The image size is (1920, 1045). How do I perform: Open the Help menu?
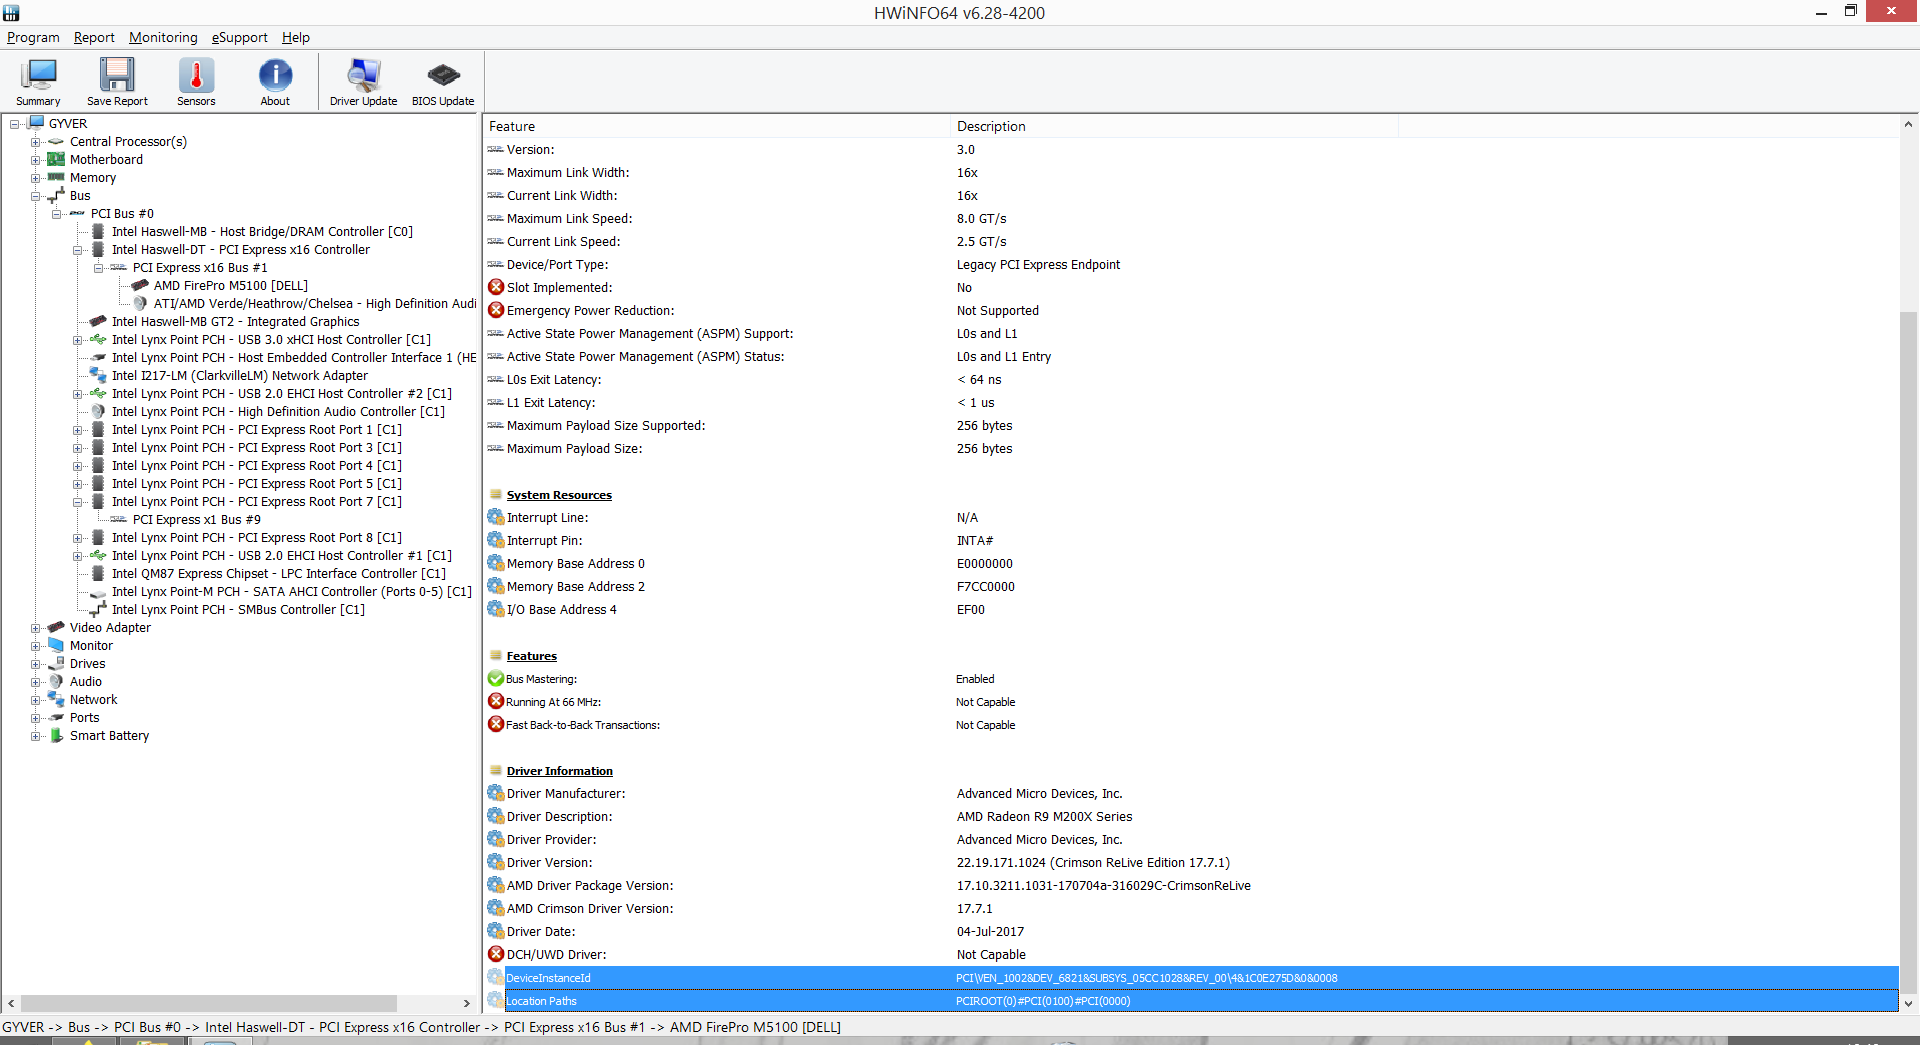pyautogui.click(x=295, y=37)
